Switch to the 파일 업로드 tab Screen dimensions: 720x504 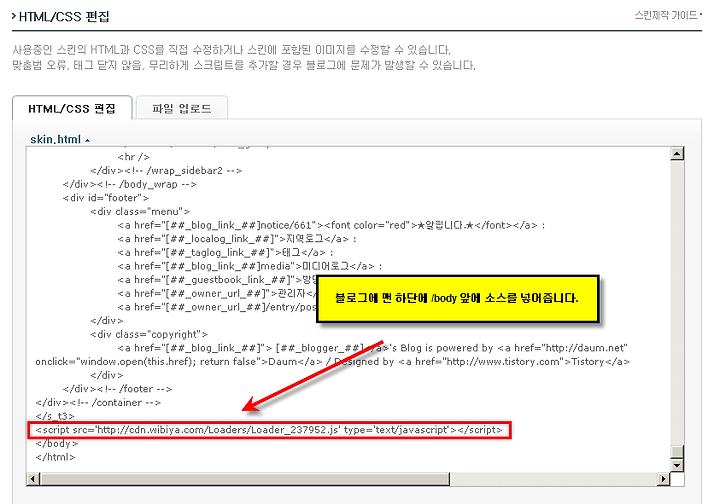click(182, 109)
